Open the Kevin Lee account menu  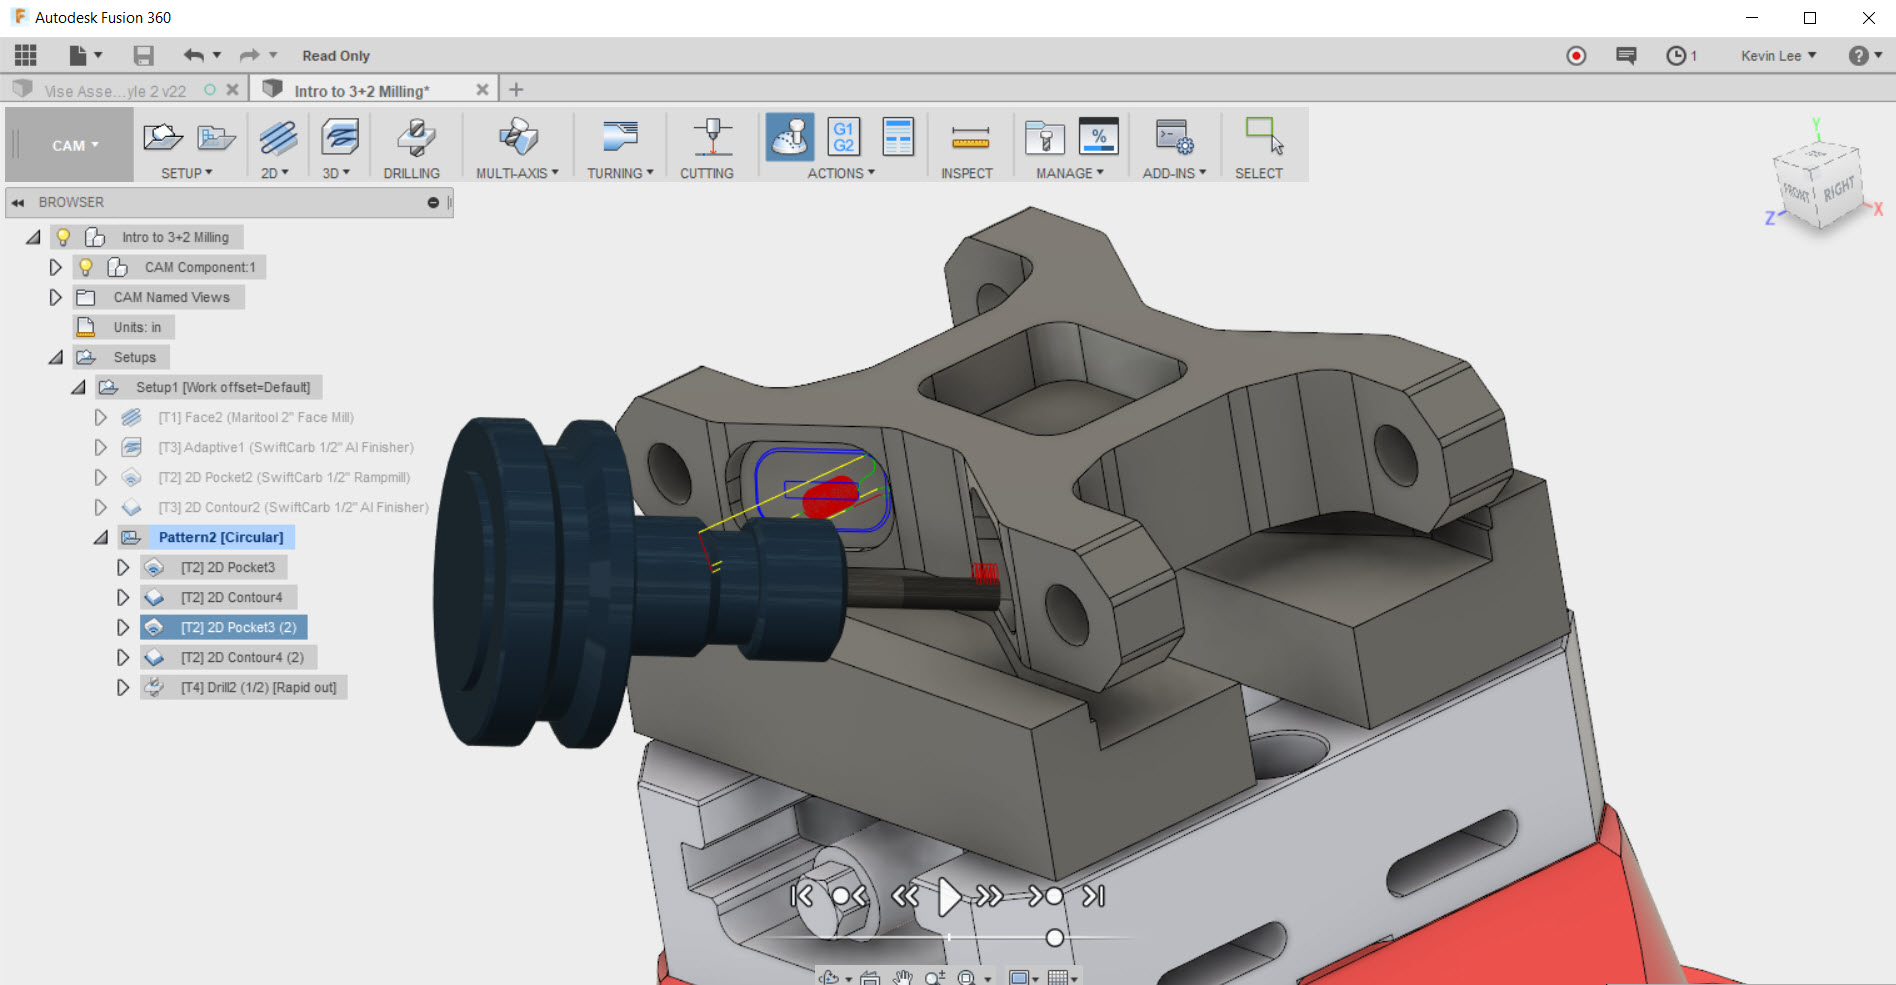click(1778, 56)
